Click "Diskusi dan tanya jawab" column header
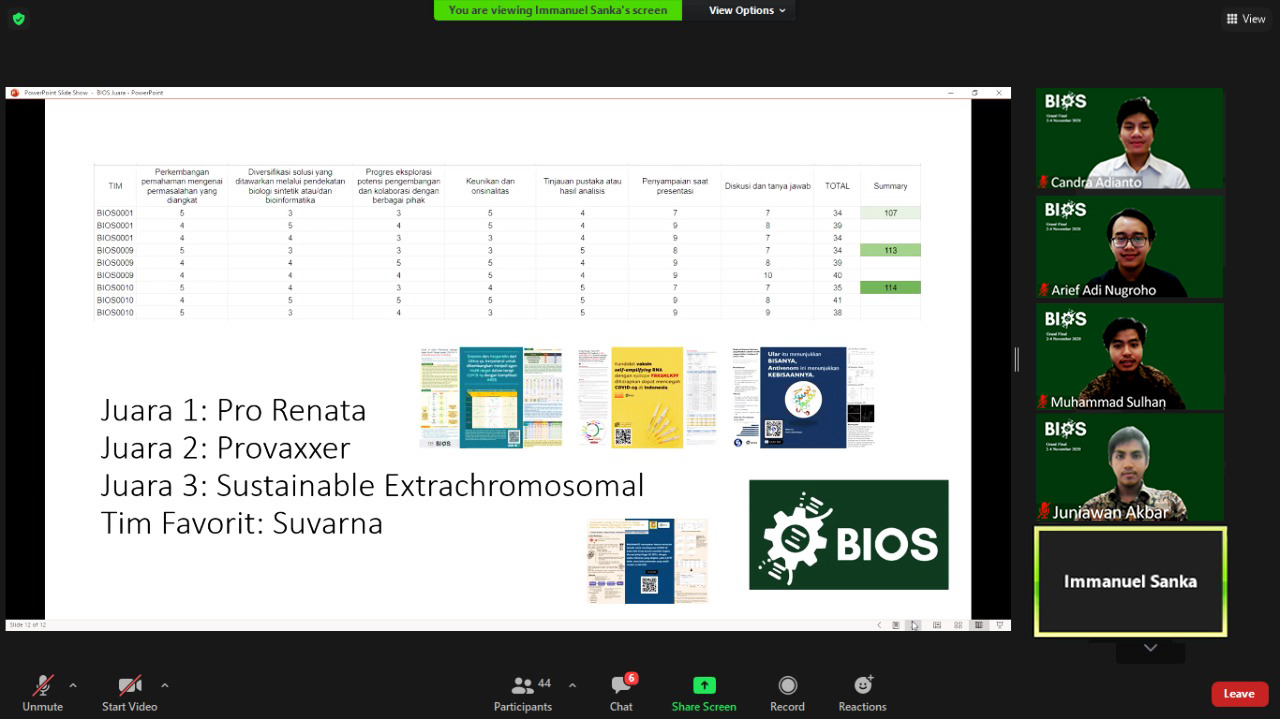 click(767, 186)
